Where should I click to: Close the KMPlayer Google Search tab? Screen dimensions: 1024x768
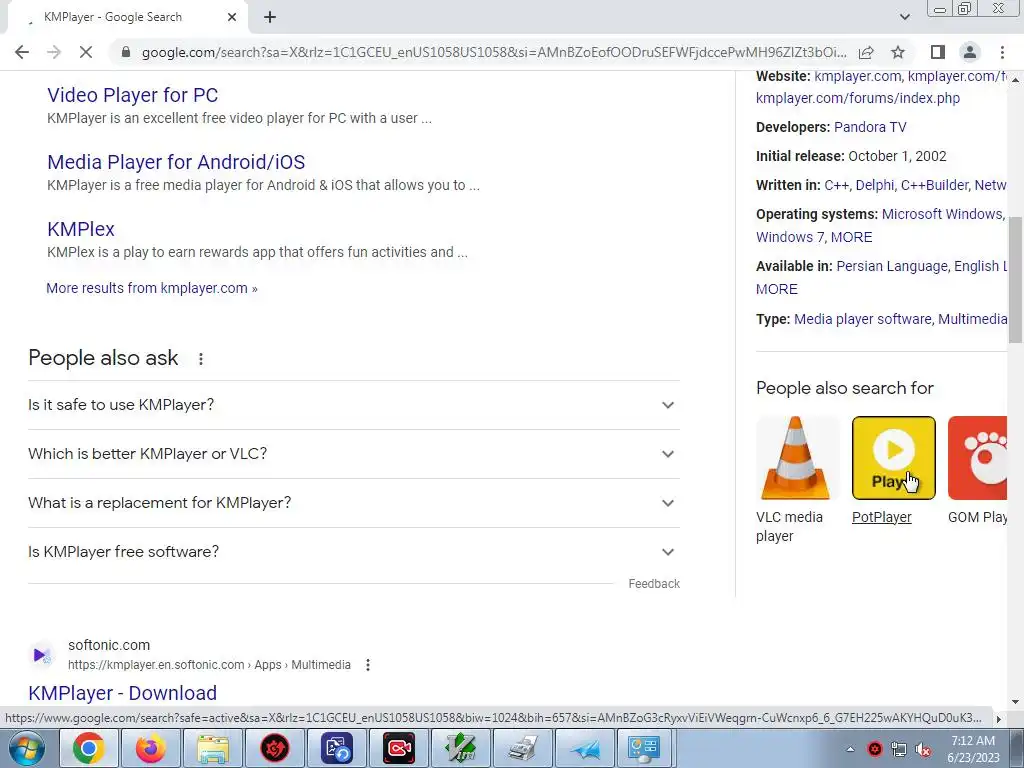coord(232,18)
